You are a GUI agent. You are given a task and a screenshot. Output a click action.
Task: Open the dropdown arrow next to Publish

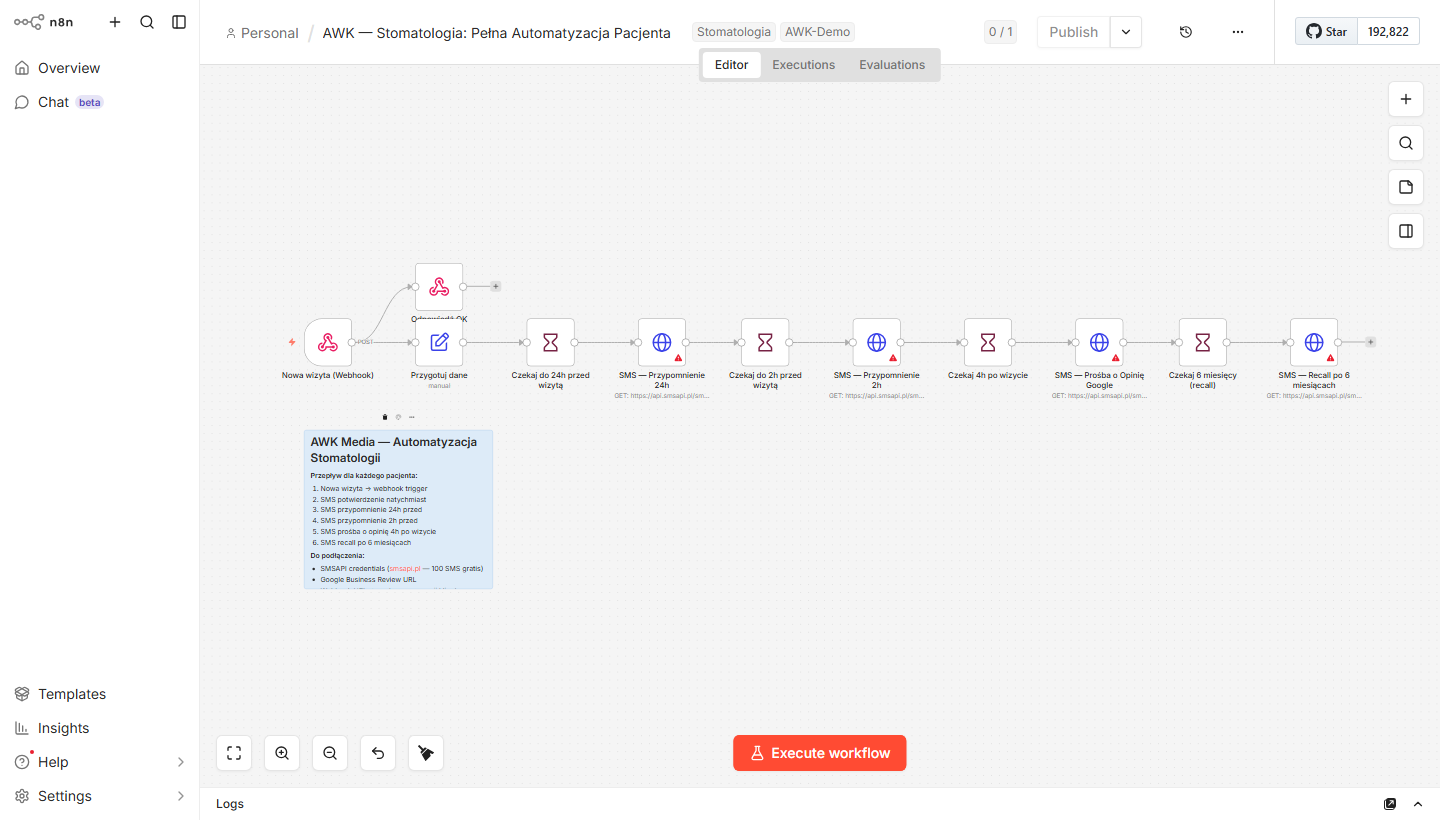(x=1126, y=32)
